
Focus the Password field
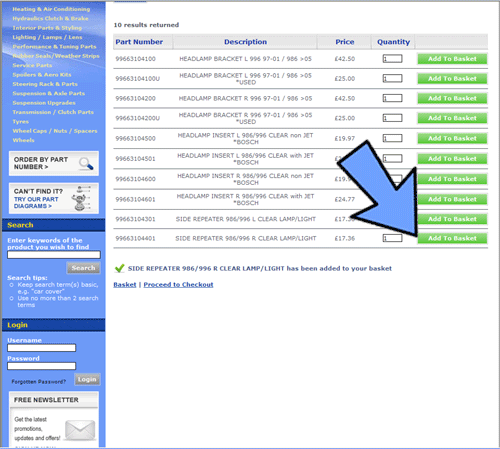click(42, 366)
